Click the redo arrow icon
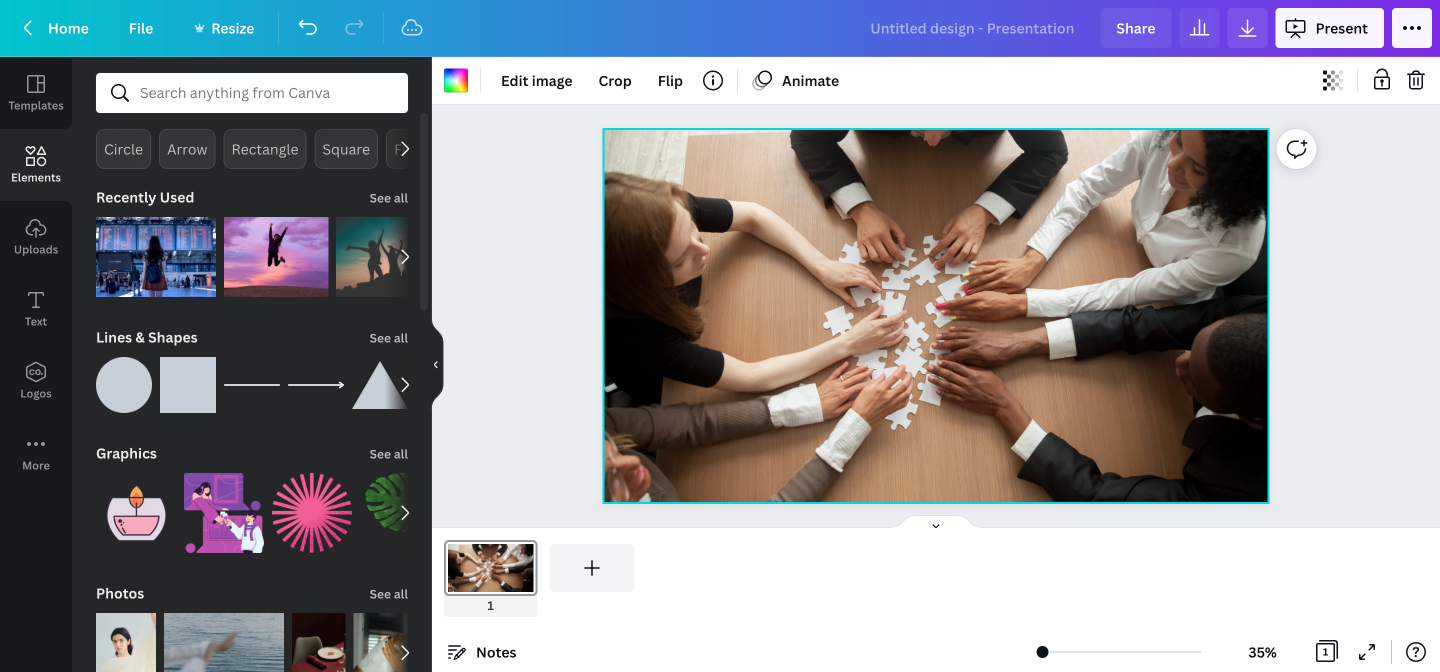 (x=354, y=28)
